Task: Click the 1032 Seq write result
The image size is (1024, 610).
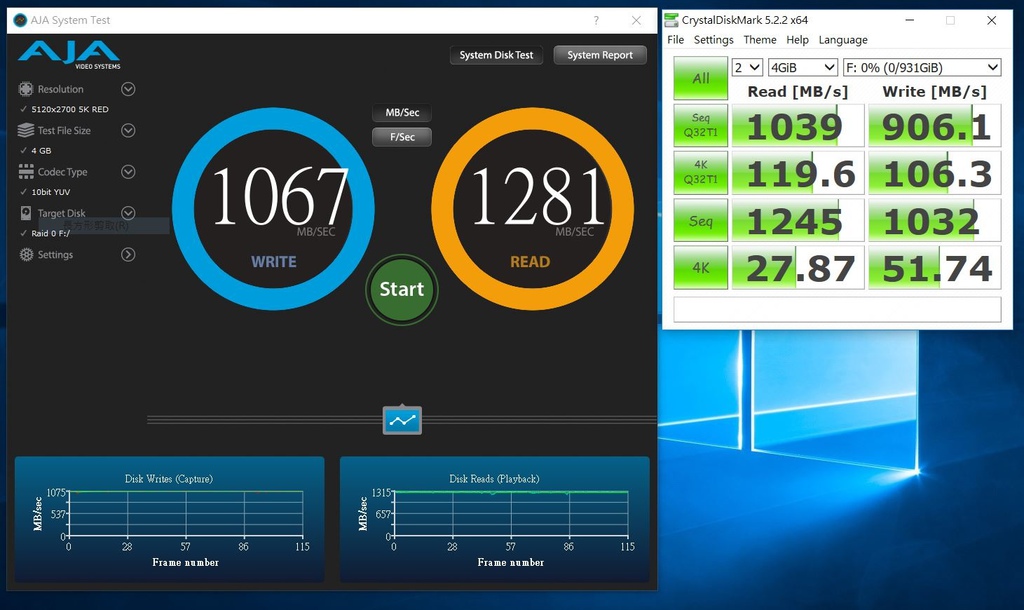Action: [x=935, y=220]
